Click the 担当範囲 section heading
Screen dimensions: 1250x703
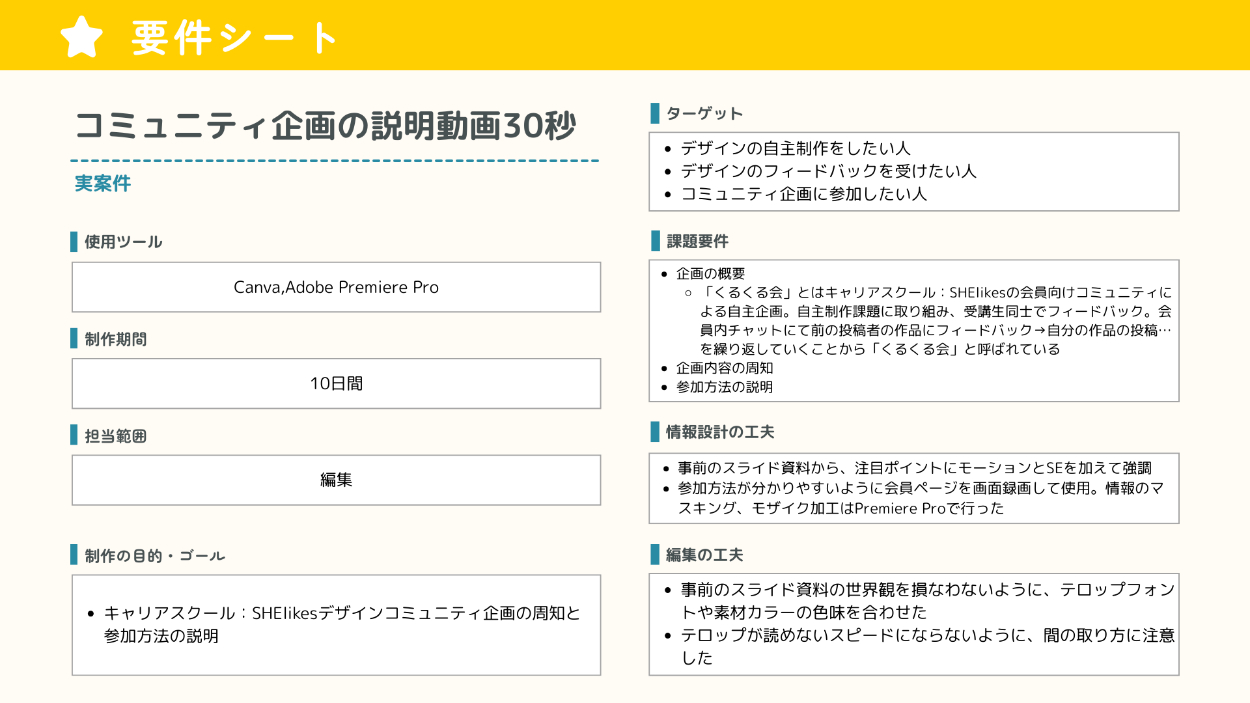pyautogui.click(x=115, y=436)
